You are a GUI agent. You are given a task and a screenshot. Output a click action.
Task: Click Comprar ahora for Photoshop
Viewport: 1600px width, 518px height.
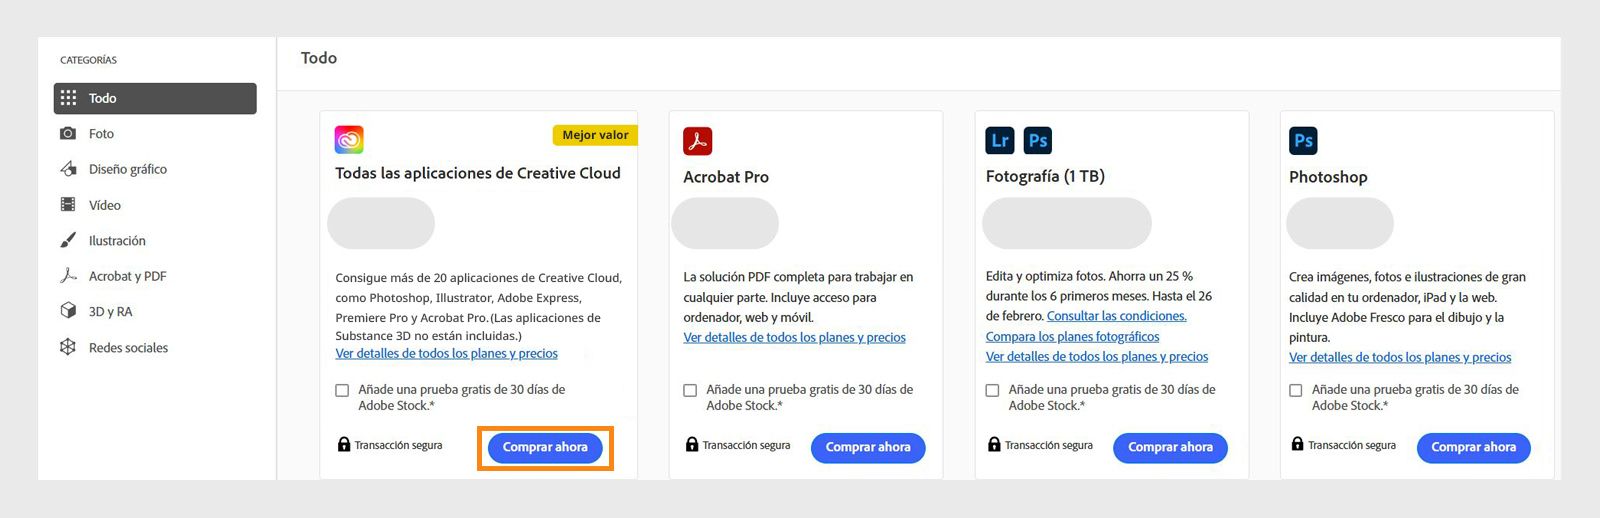[x=1473, y=448]
